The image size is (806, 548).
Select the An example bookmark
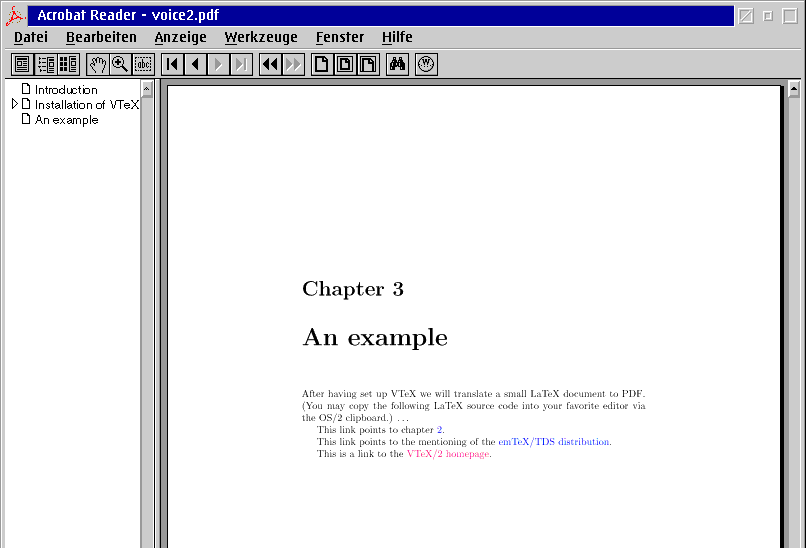(x=66, y=120)
